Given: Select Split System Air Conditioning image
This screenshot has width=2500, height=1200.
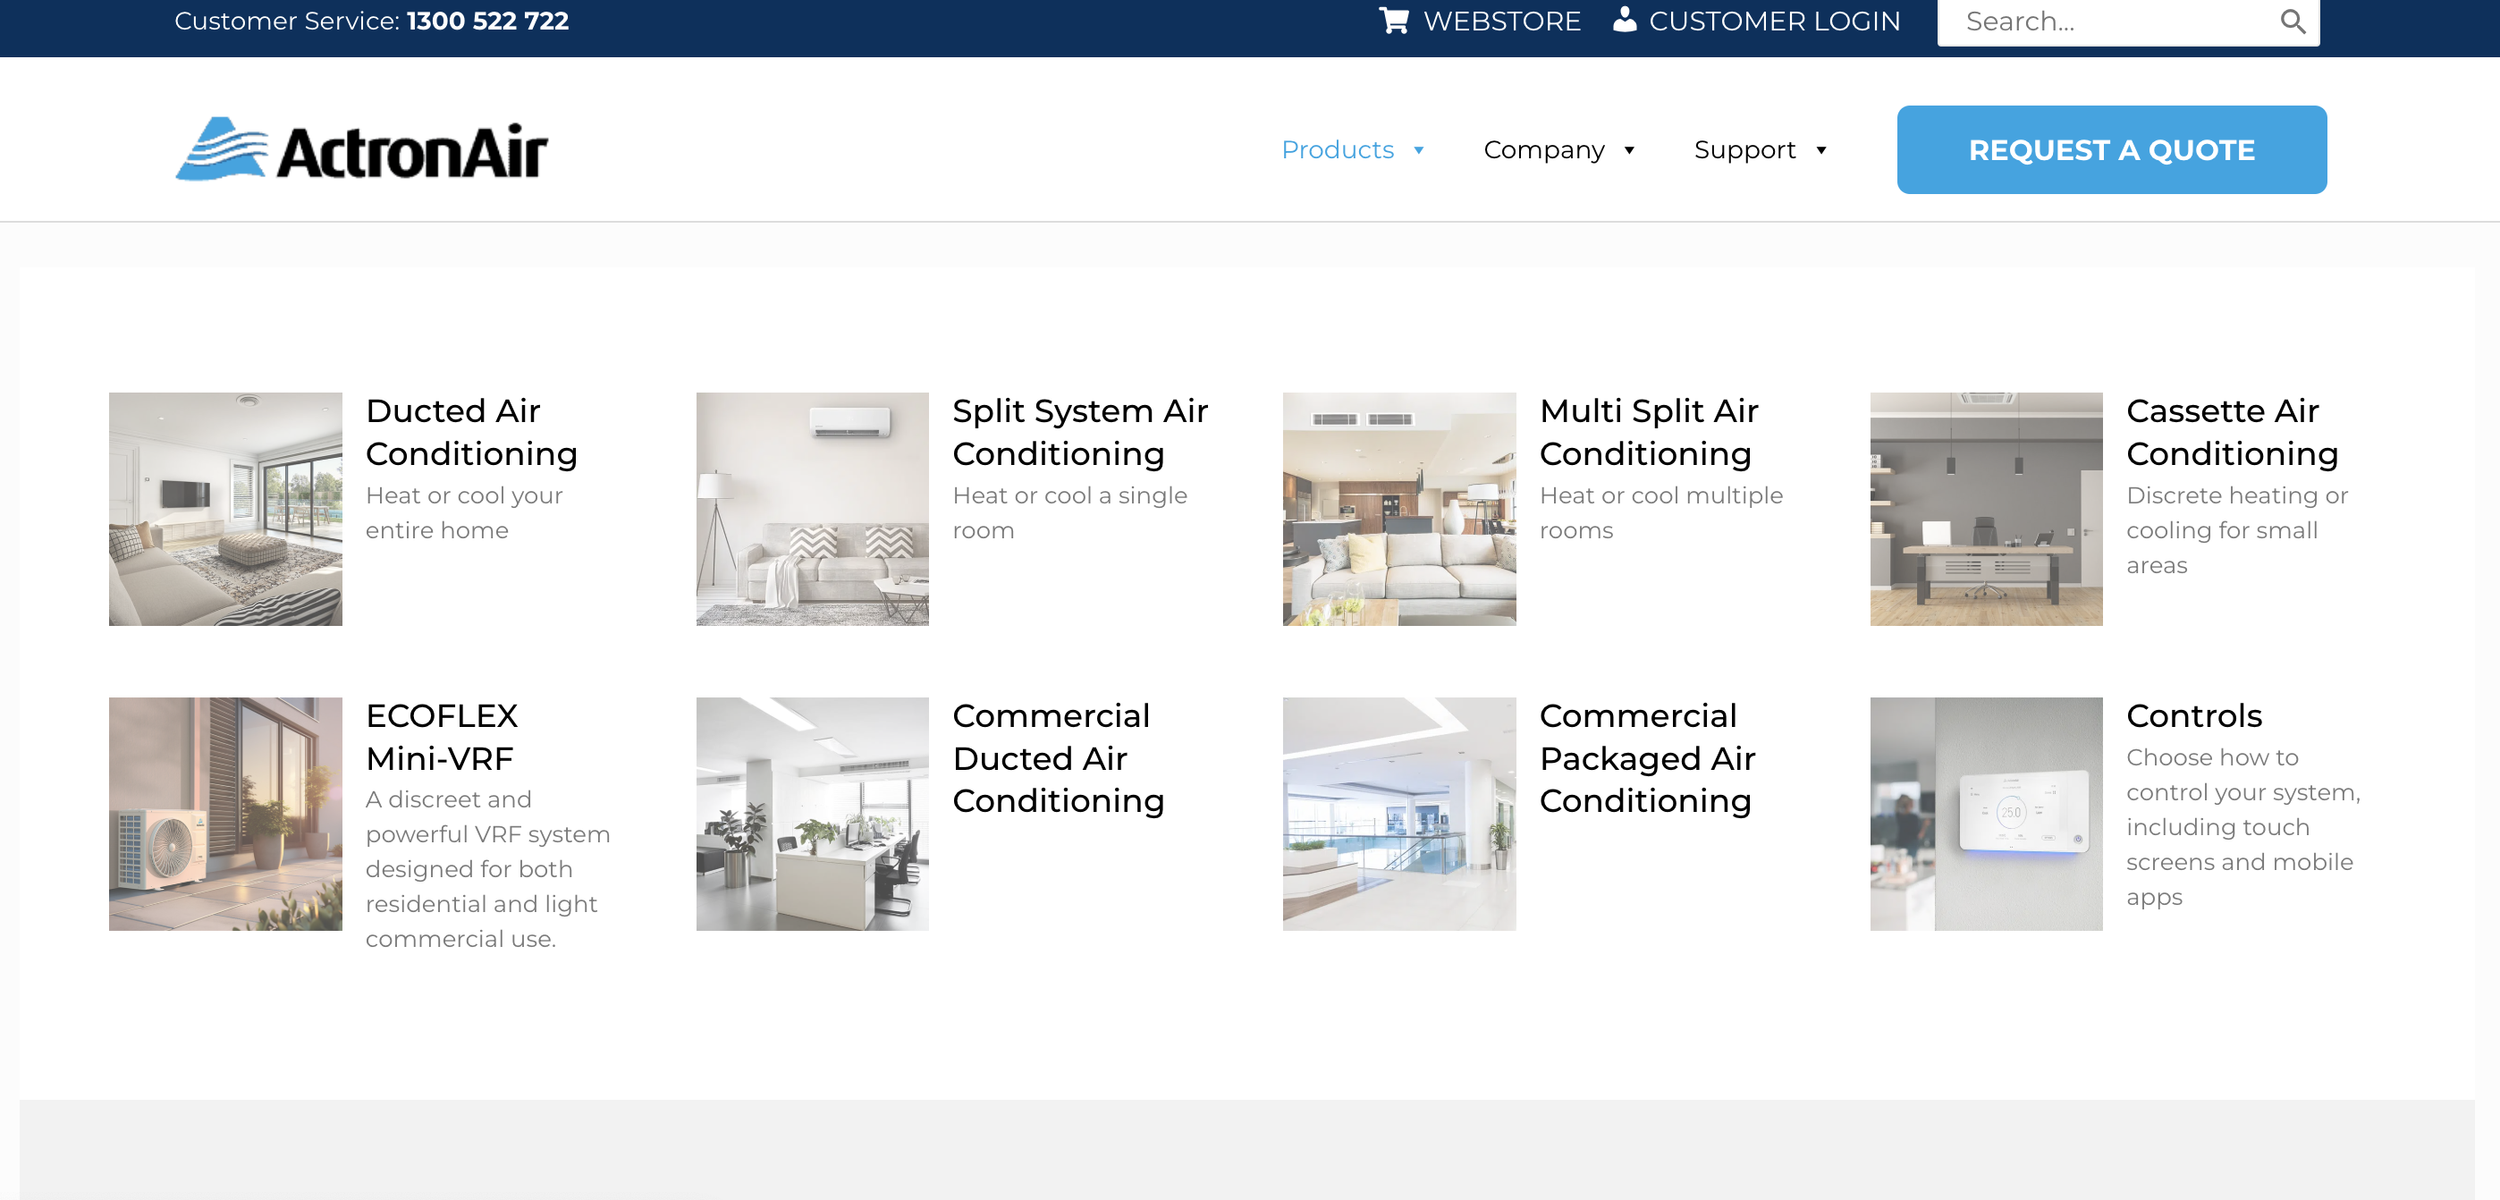Looking at the screenshot, I should (x=812, y=509).
